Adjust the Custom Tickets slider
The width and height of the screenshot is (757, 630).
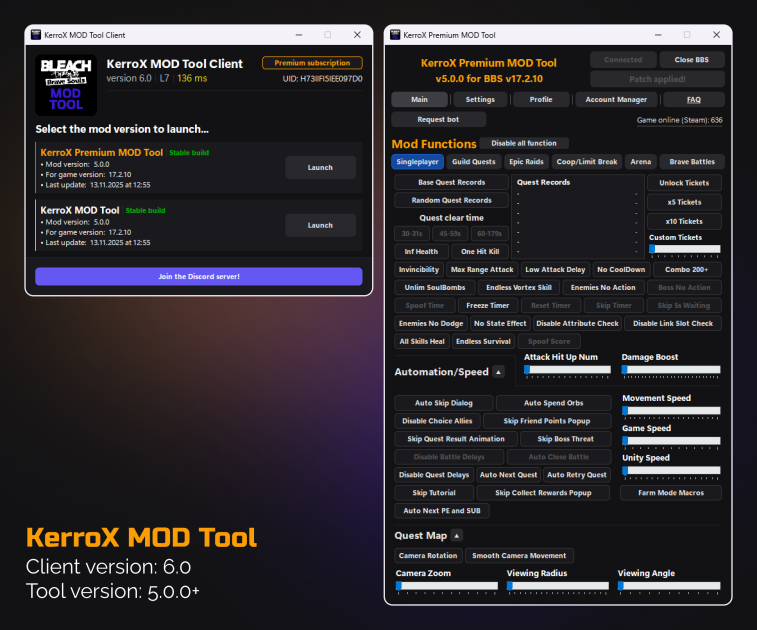point(685,249)
